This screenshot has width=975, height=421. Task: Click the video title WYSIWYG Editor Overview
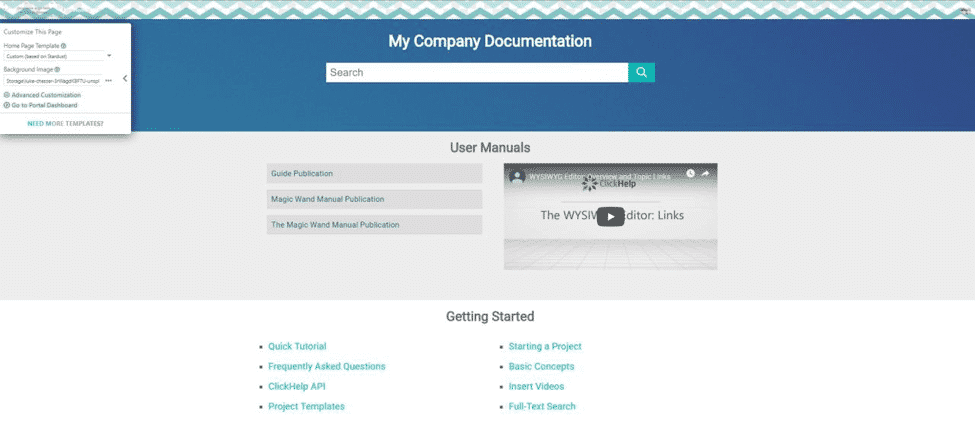[599, 177]
